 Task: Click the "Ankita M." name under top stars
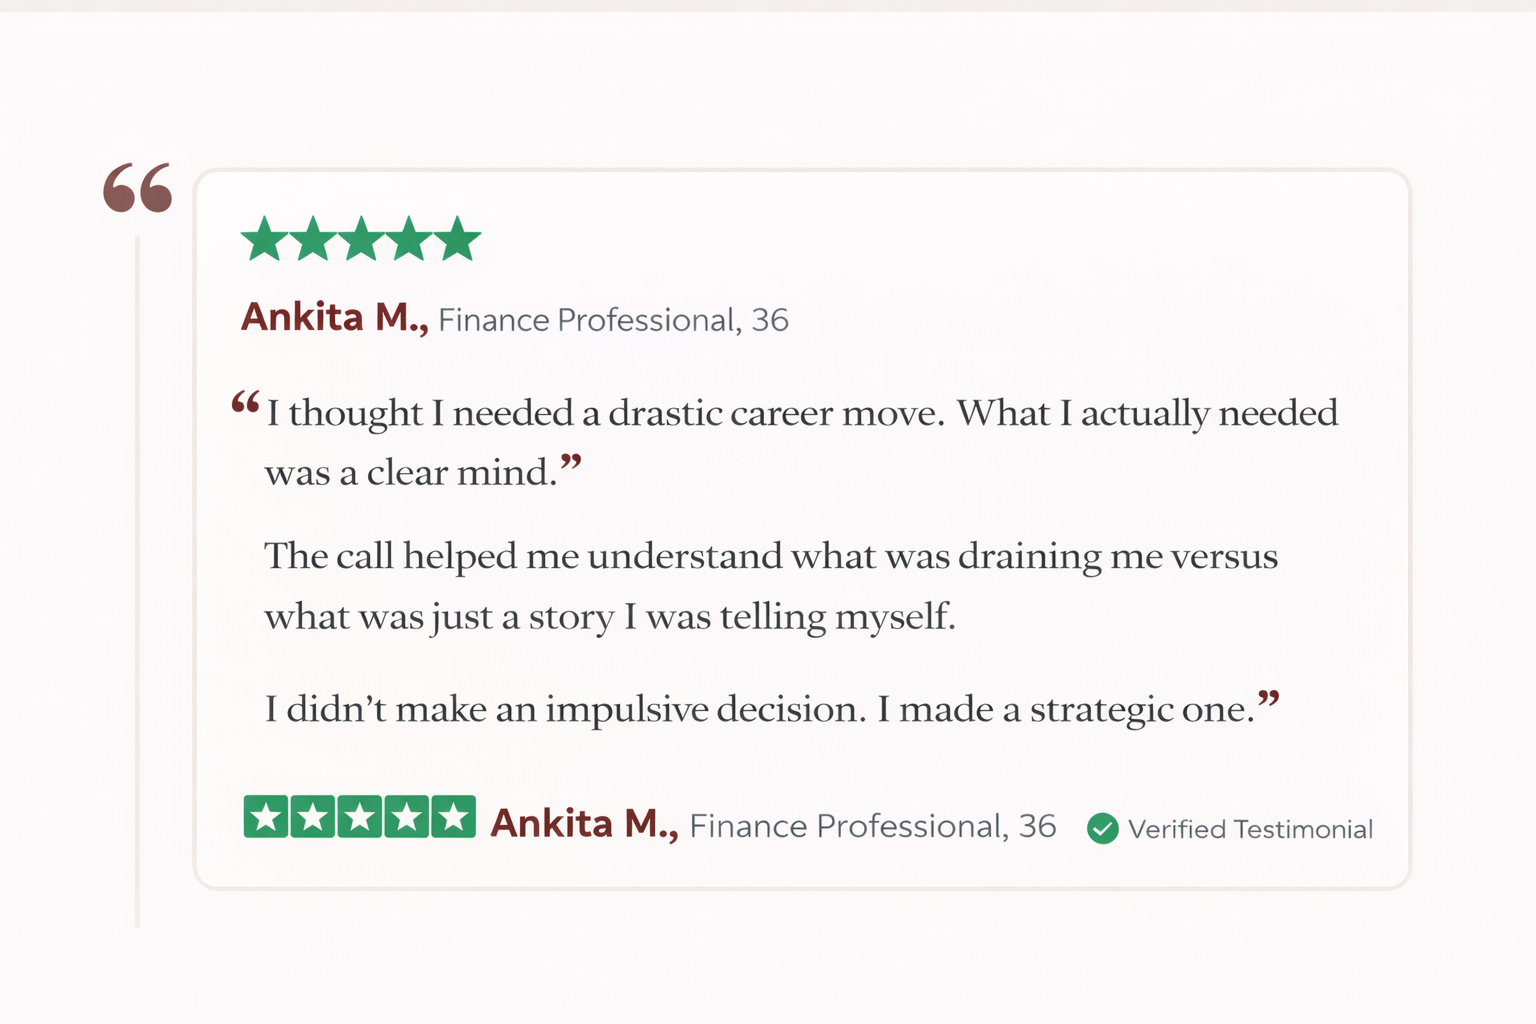coord(334,318)
